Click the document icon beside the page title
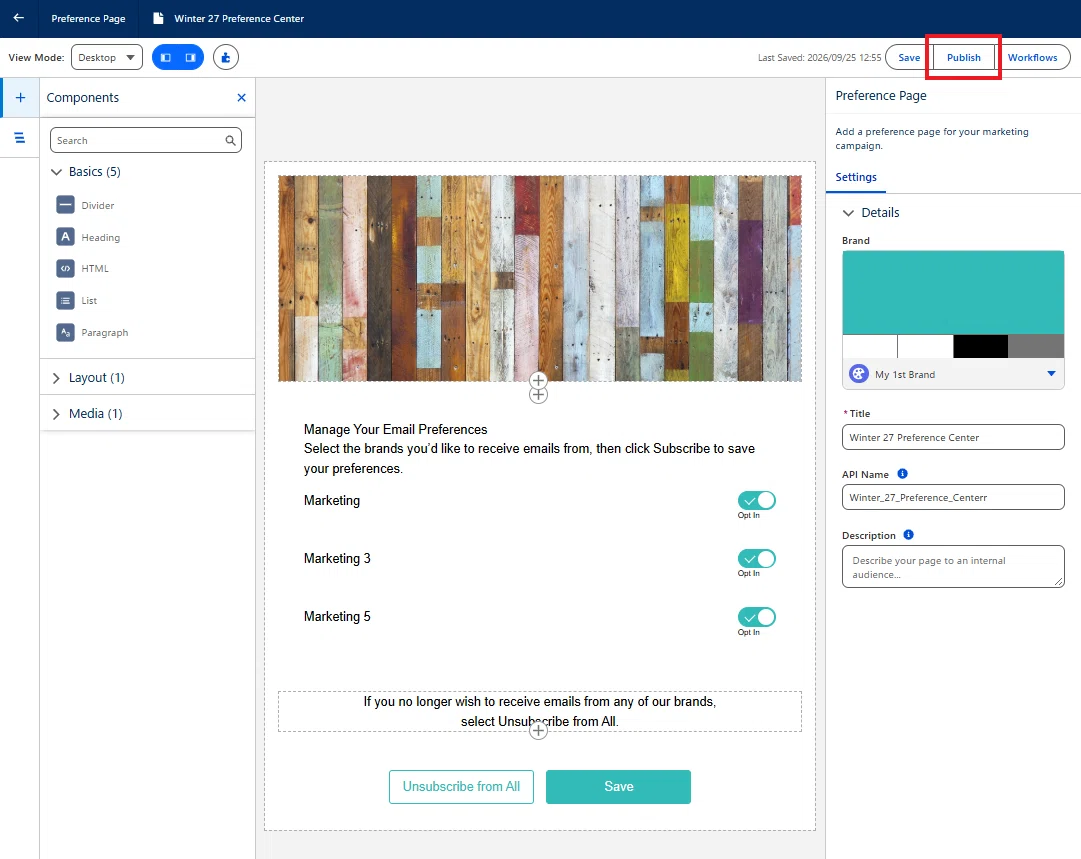 158,18
